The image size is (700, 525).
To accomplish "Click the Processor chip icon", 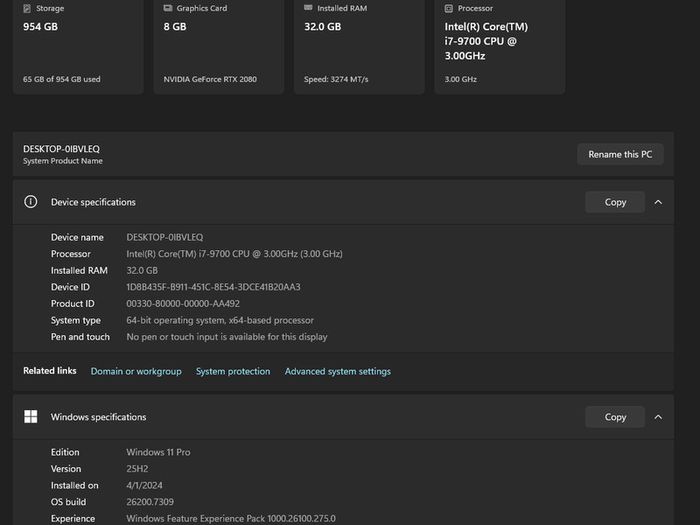I will 449,8.
